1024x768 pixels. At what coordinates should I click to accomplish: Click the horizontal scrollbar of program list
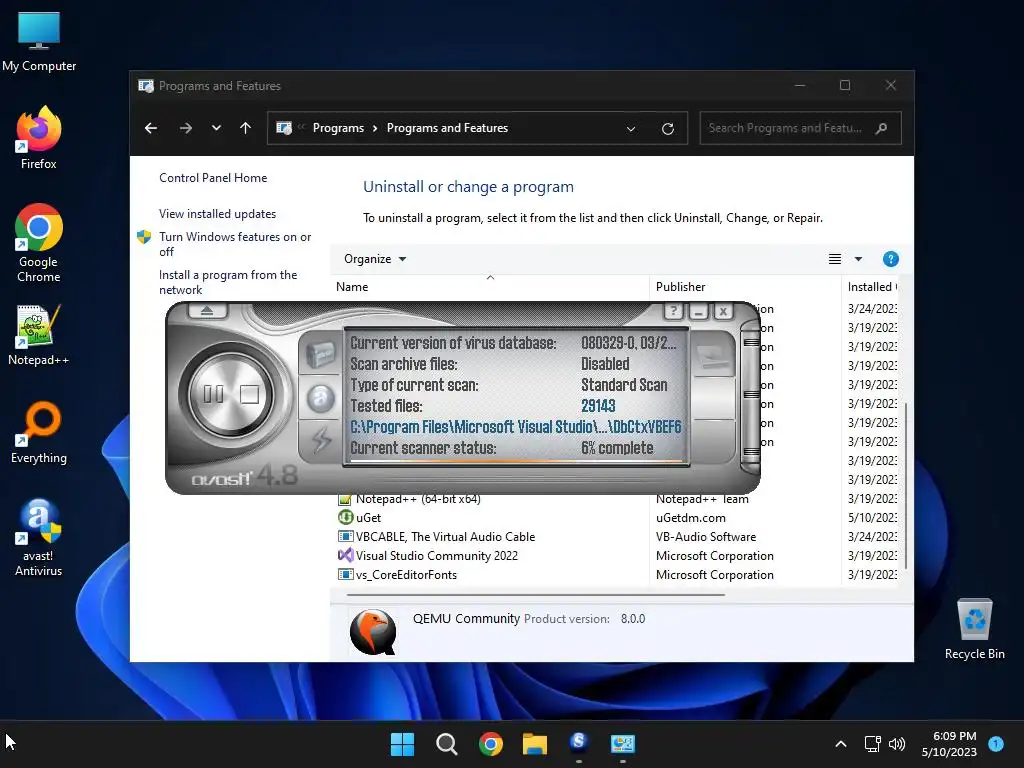tap(536, 595)
